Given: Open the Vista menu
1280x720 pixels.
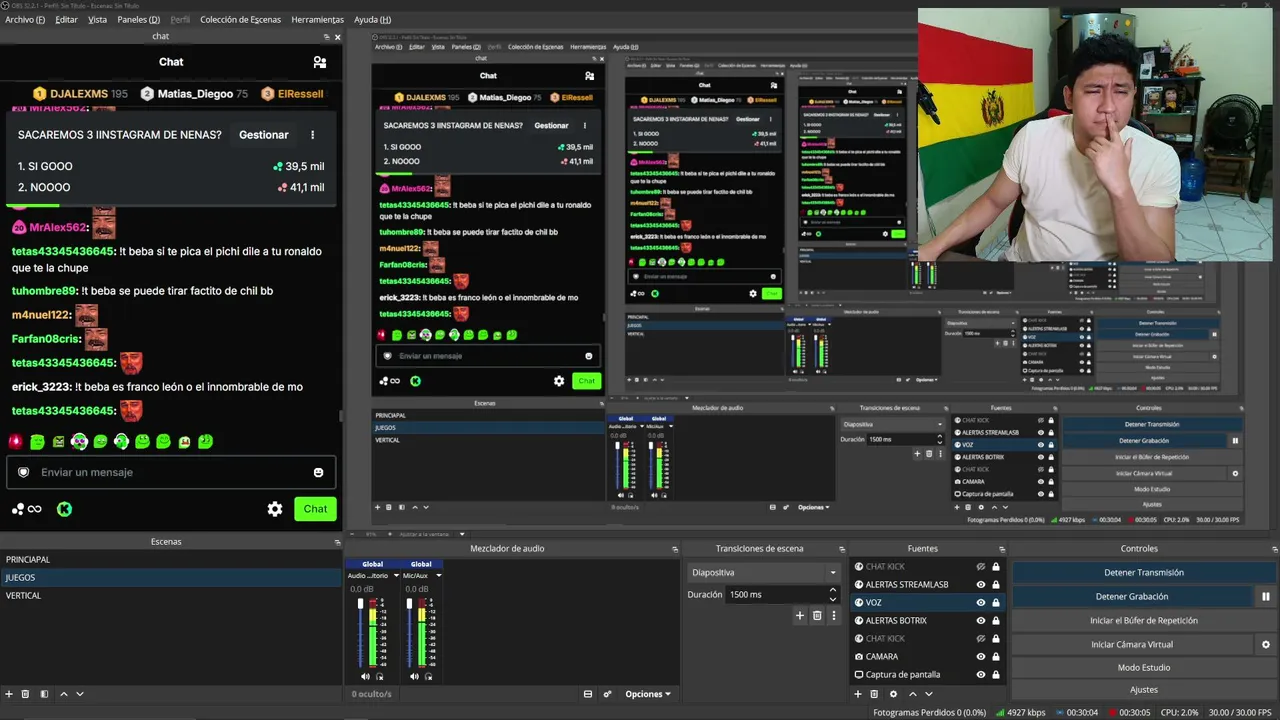Looking at the screenshot, I should pos(97,20).
